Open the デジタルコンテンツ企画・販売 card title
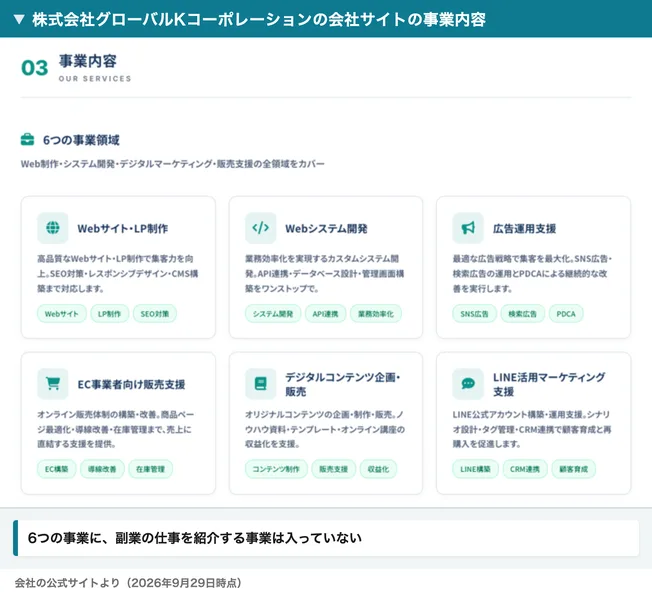The height and width of the screenshot is (600, 652). [343, 384]
